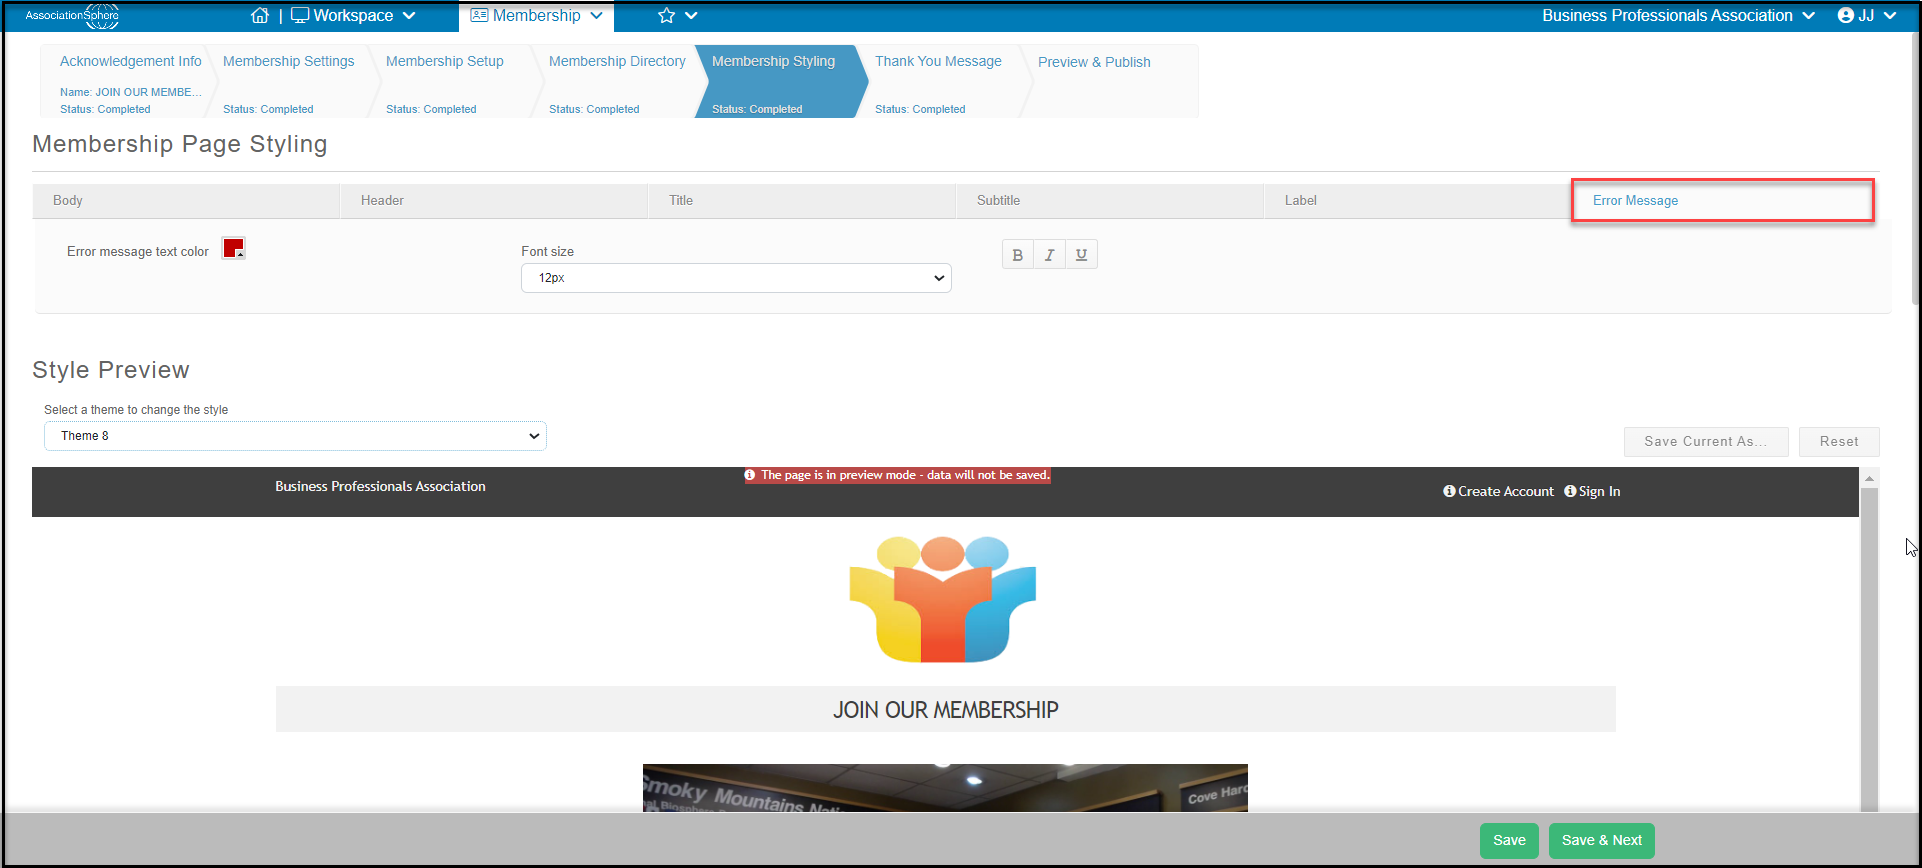
Task: Toggle italic for error message text
Action: [x=1049, y=255]
